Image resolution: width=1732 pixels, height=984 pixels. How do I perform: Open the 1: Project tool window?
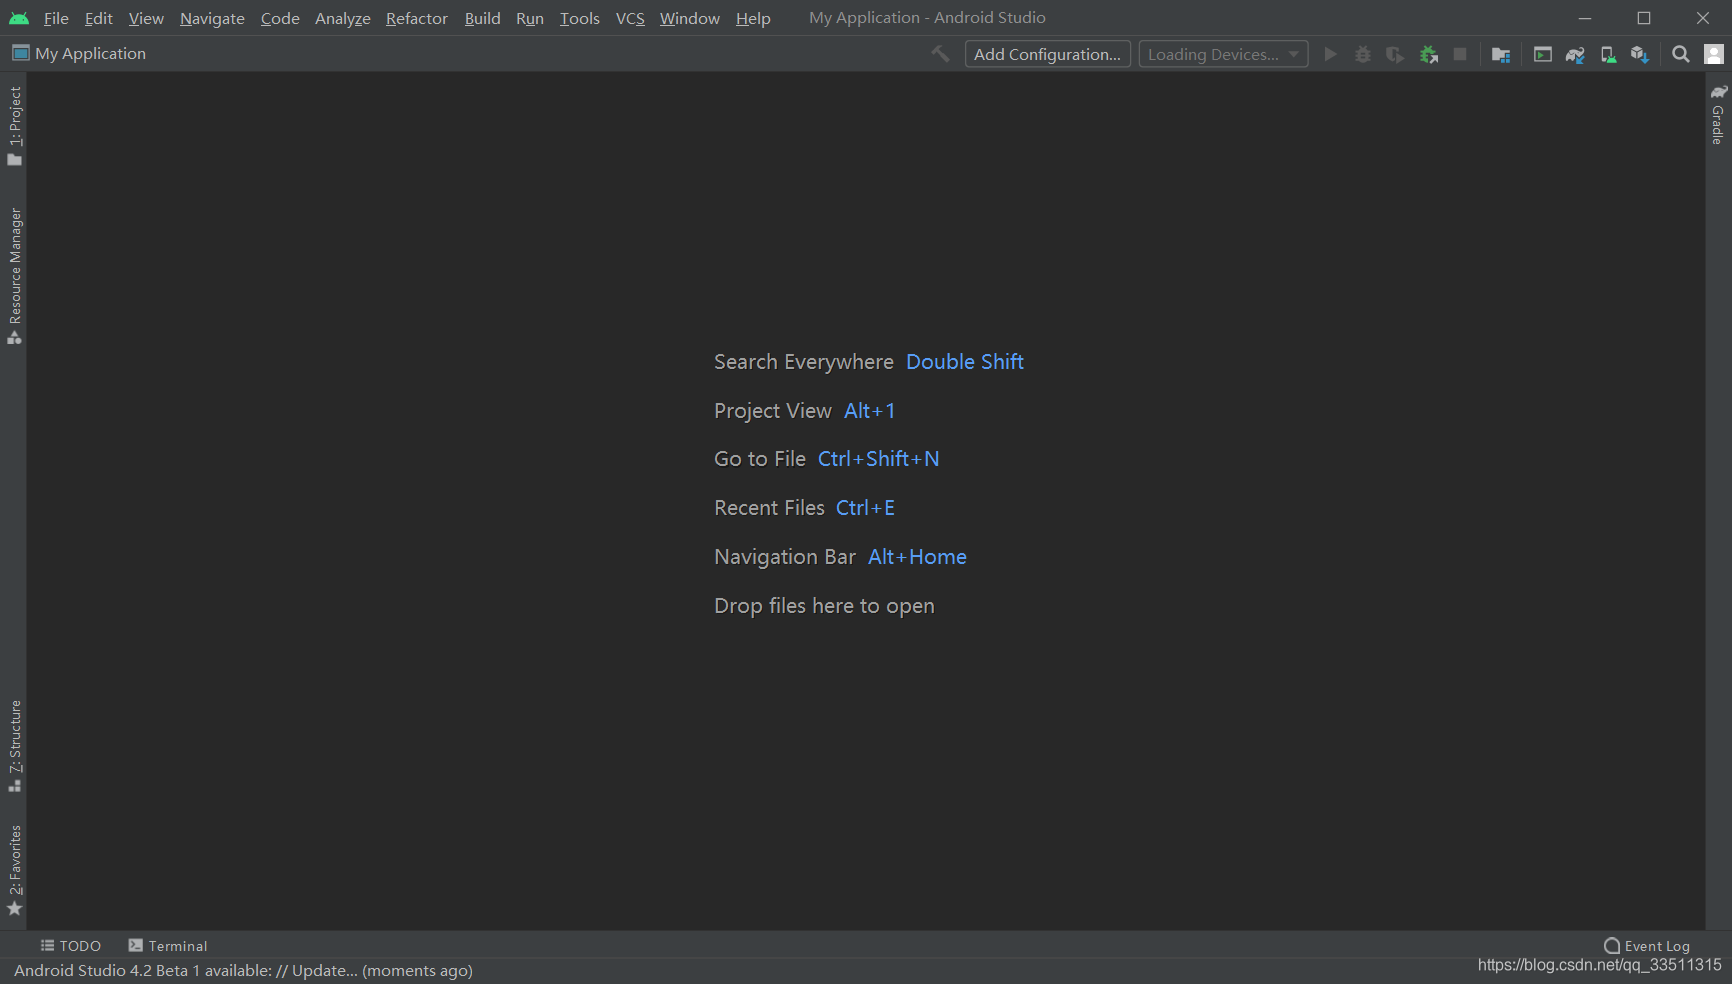pyautogui.click(x=14, y=126)
